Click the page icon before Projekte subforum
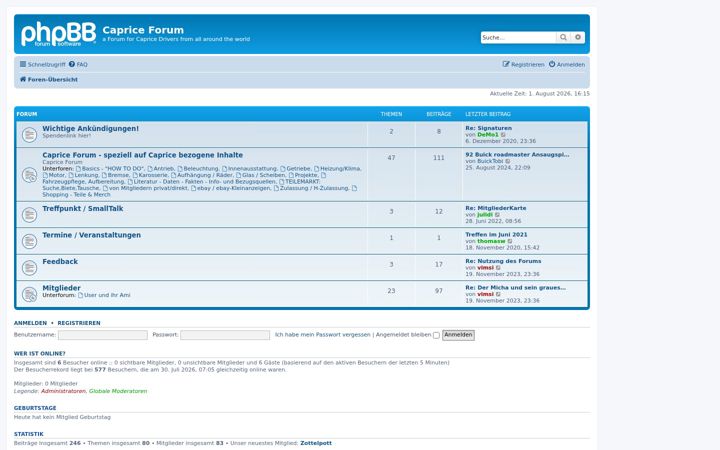 point(291,175)
